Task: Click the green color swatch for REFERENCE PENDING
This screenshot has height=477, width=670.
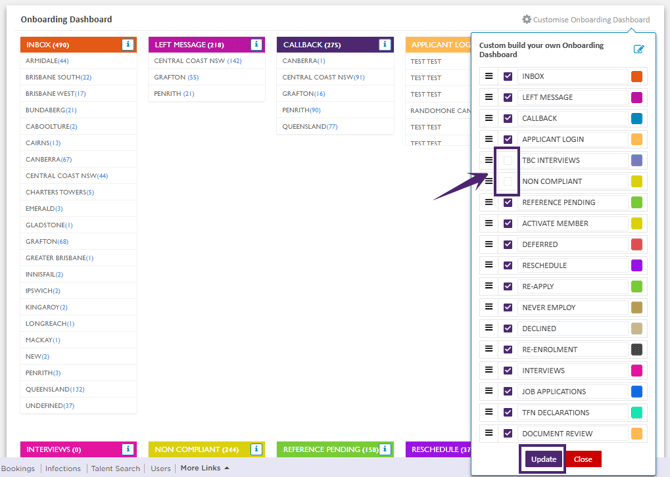Action: [x=637, y=203]
